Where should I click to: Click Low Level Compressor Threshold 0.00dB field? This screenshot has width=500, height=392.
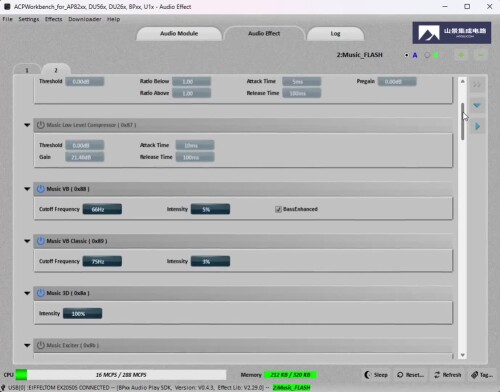(x=85, y=145)
